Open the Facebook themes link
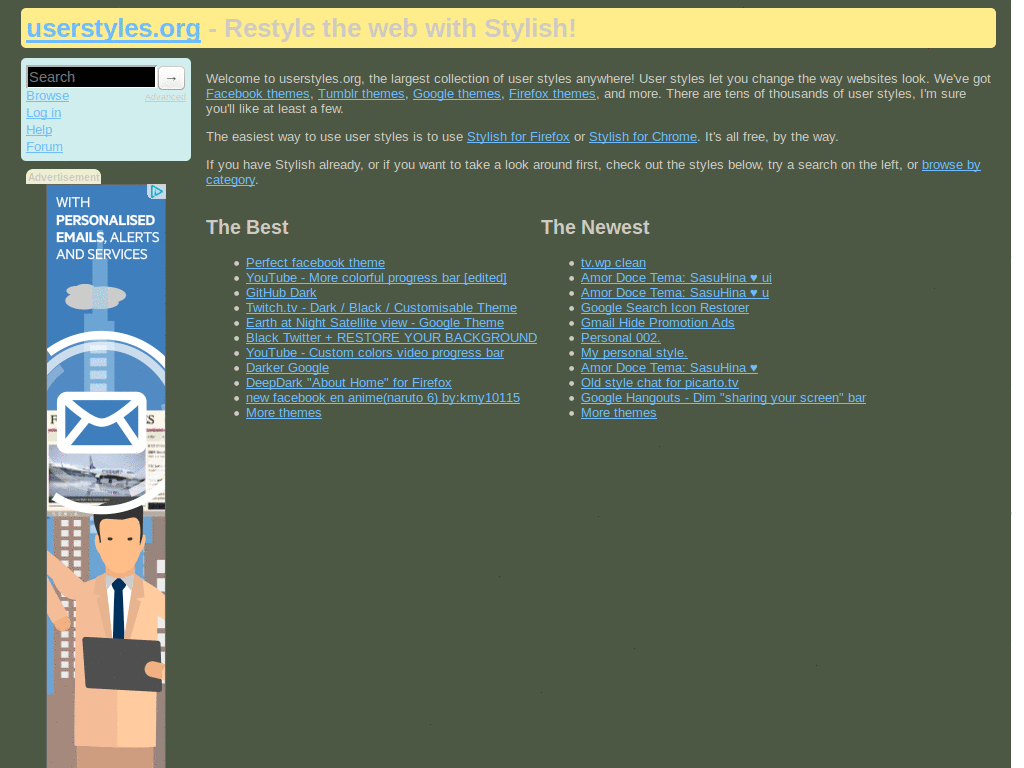The width and height of the screenshot is (1024, 768). point(257,94)
